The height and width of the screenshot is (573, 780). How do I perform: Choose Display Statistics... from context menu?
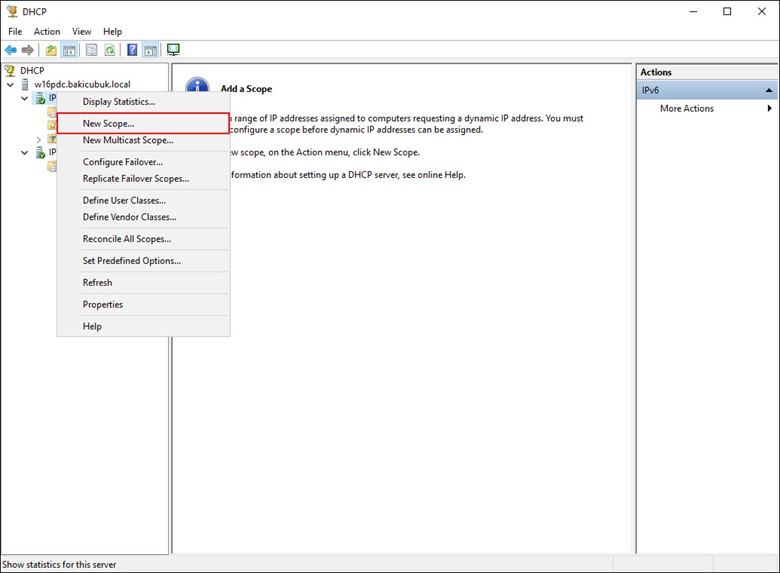point(143,101)
